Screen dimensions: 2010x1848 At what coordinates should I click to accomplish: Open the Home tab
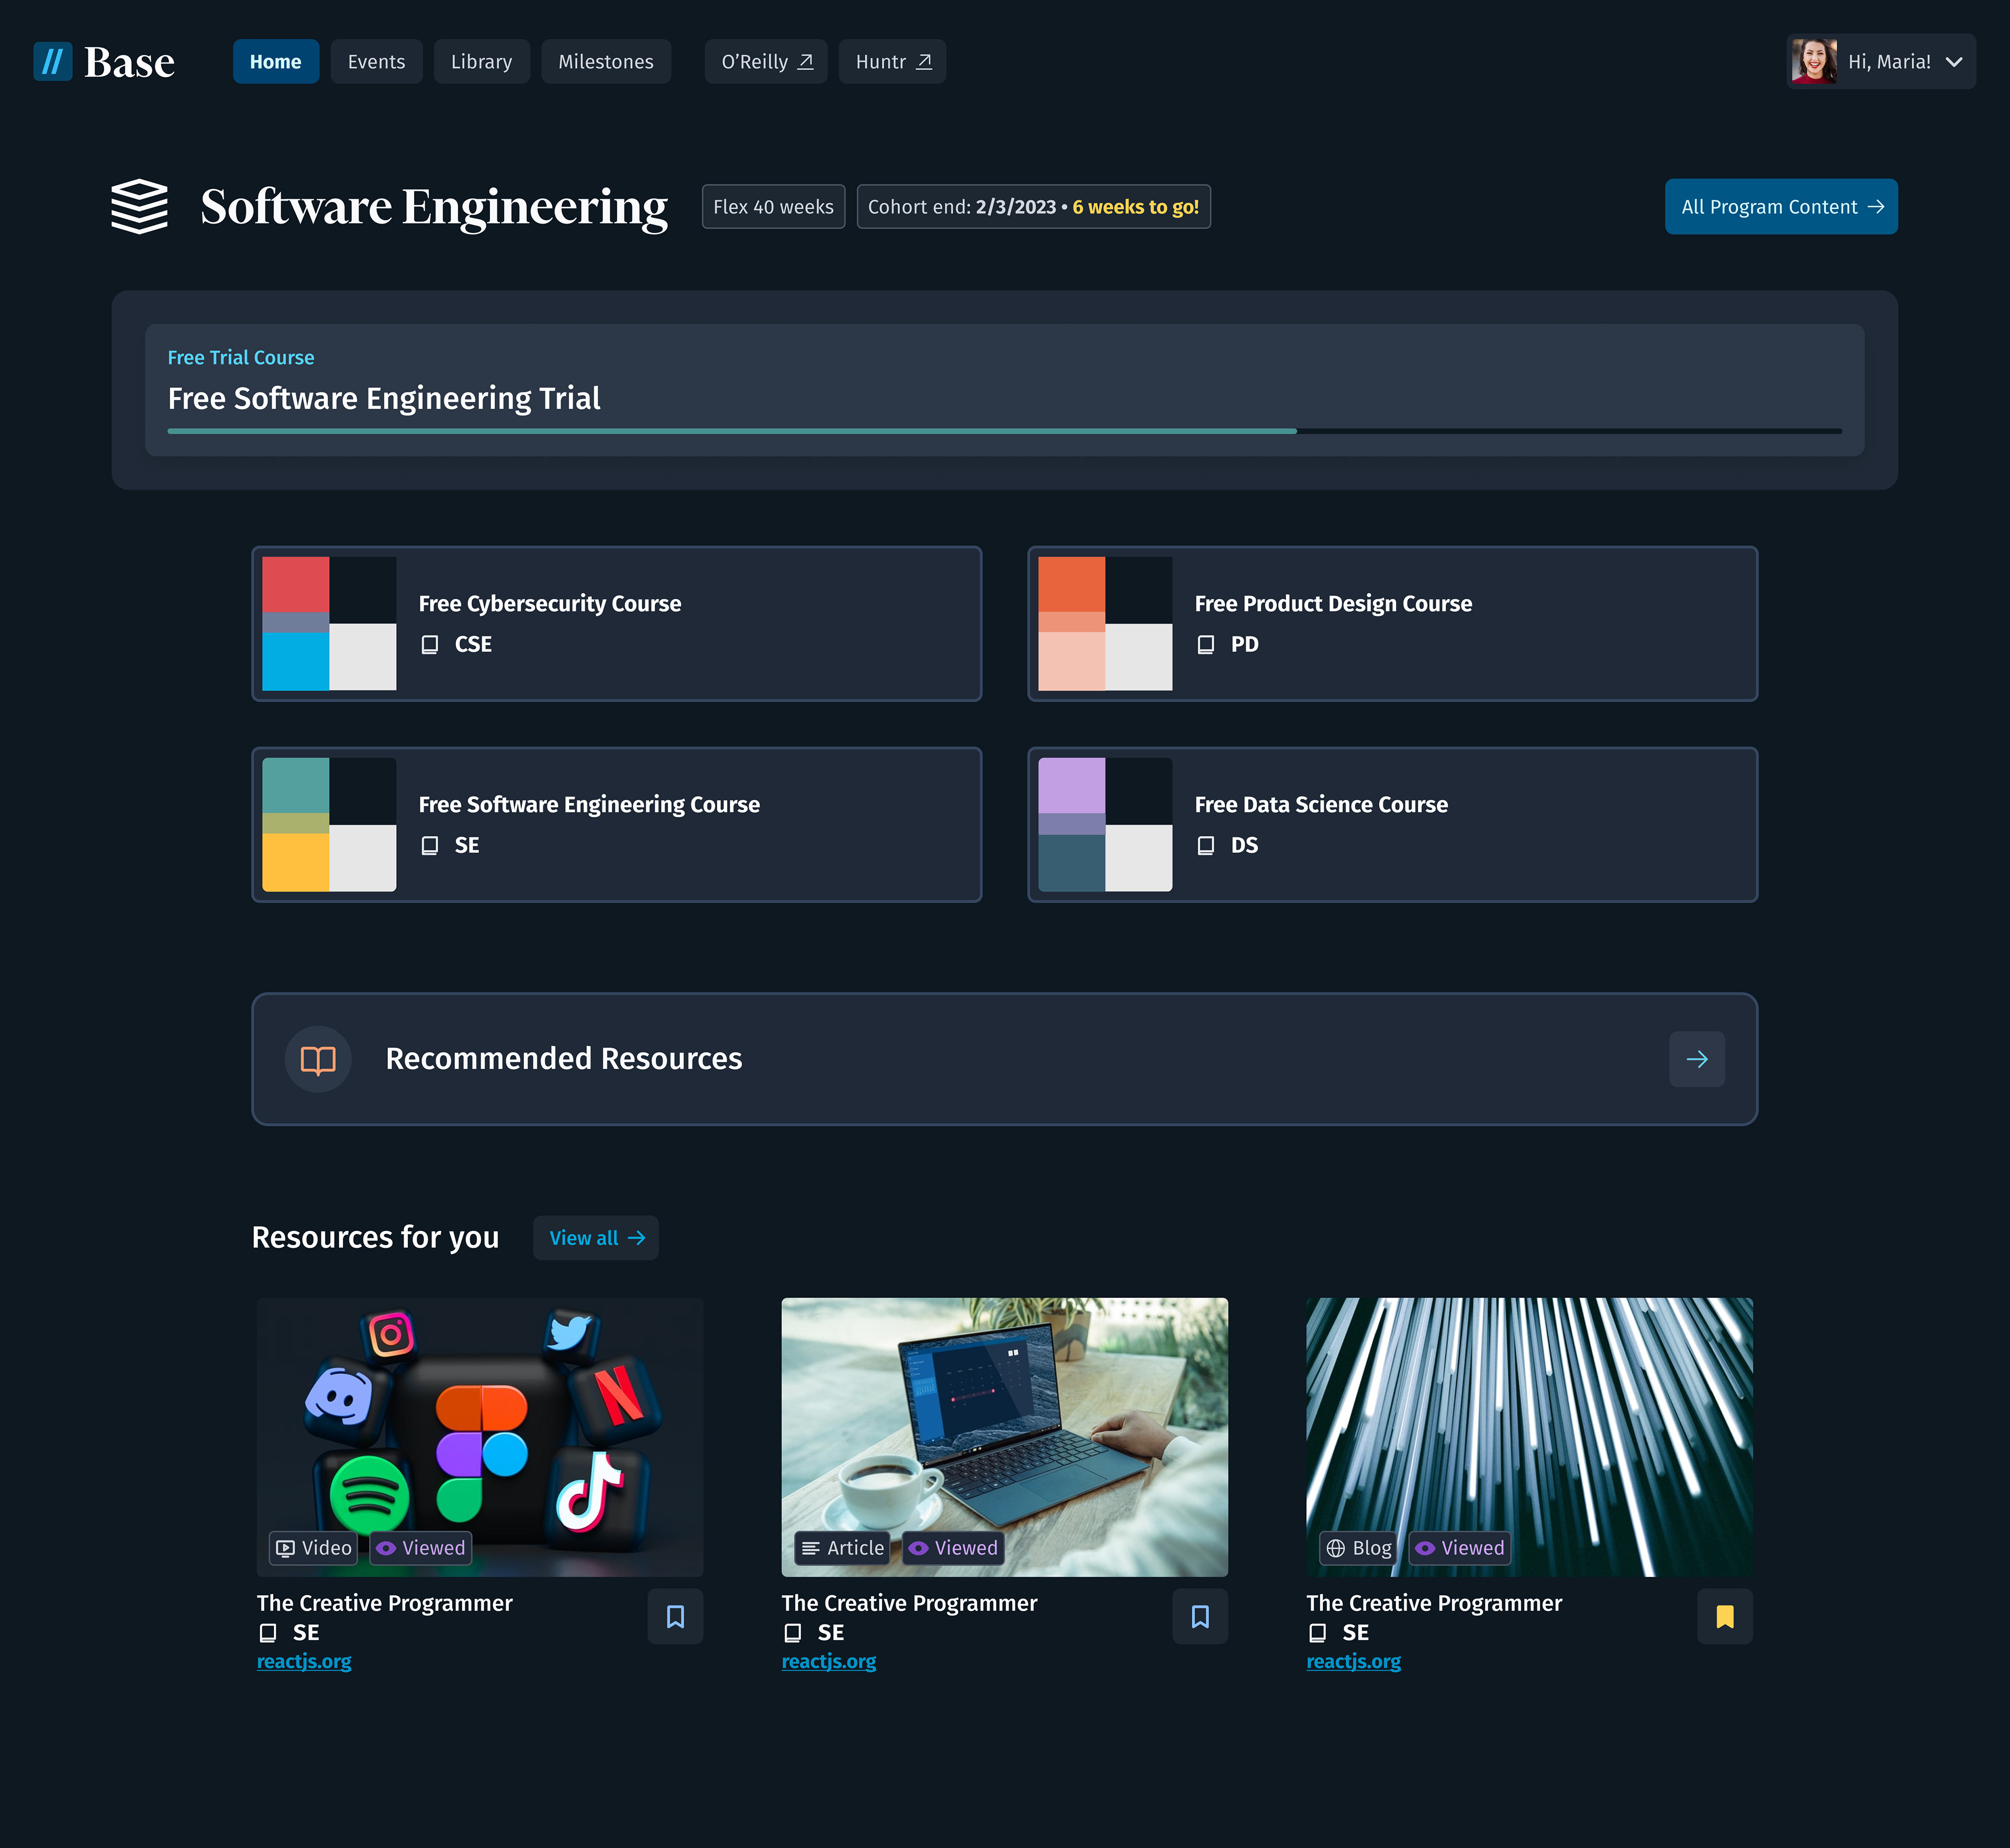[276, 62]
